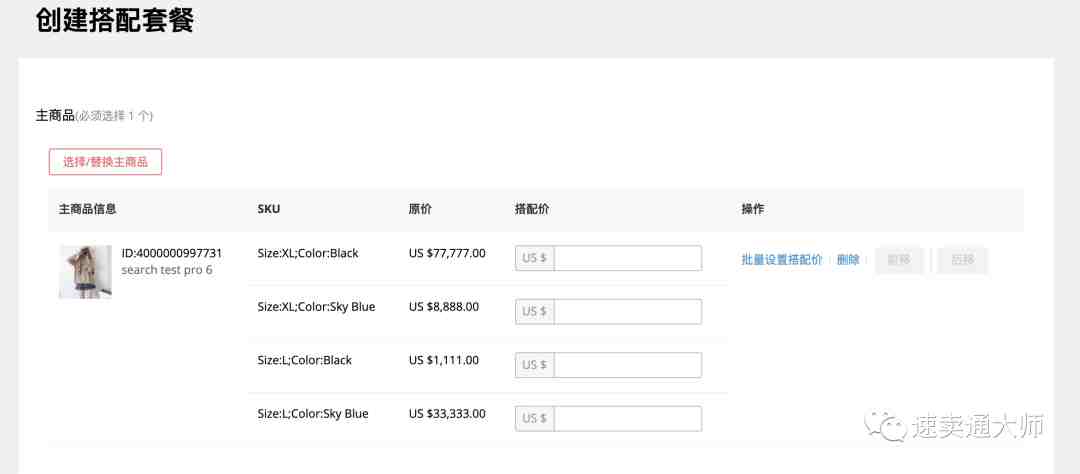Screen dimensions: 1080x474
Task: Click the 选择/替换主商品 button
Action: 105,162
